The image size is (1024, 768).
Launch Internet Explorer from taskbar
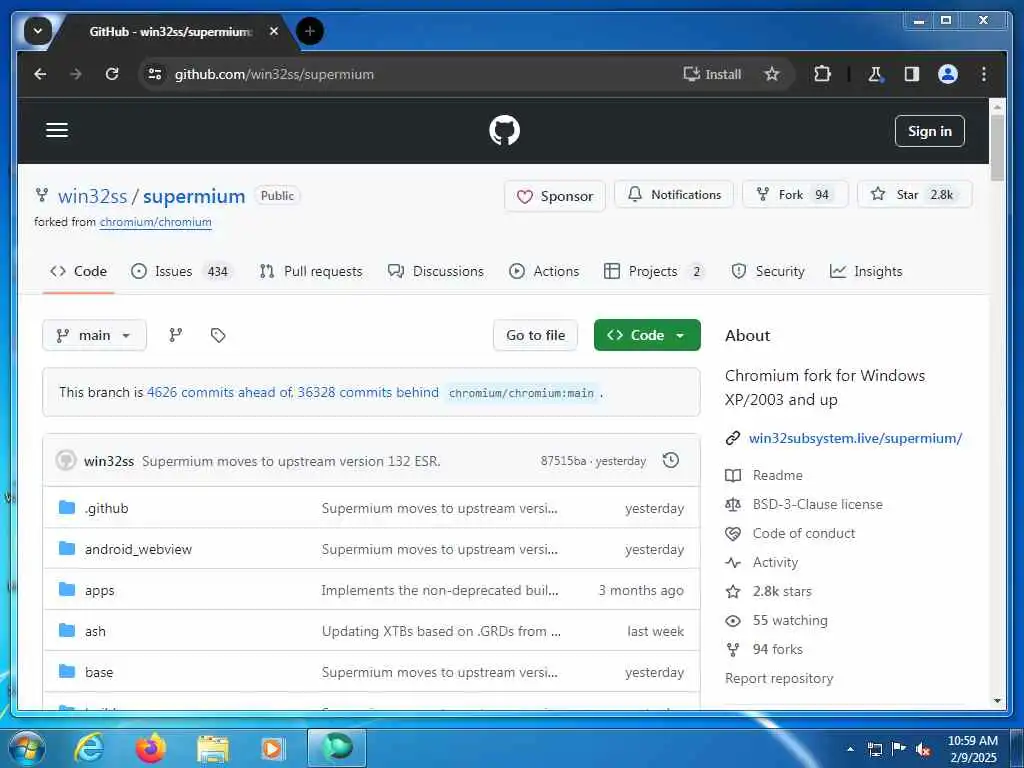point(88,748)
